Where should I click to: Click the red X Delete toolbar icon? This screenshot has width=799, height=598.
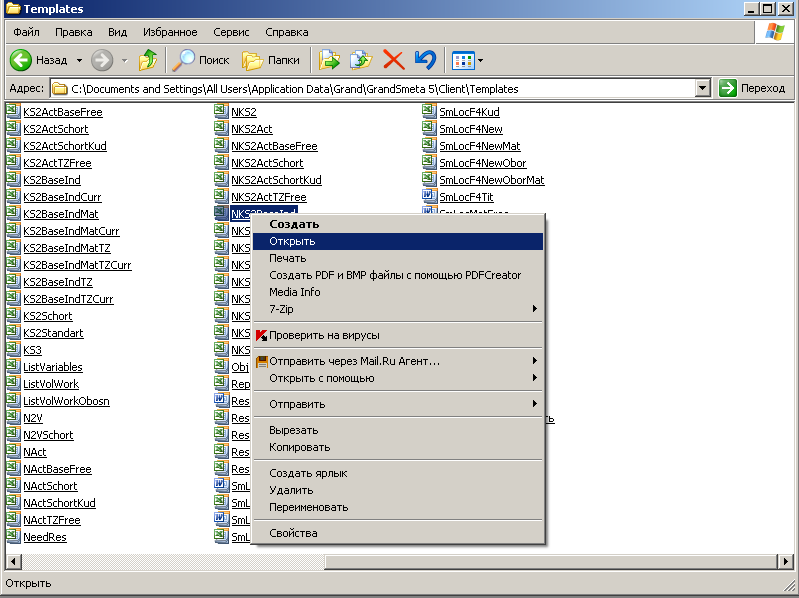point(394,60)
